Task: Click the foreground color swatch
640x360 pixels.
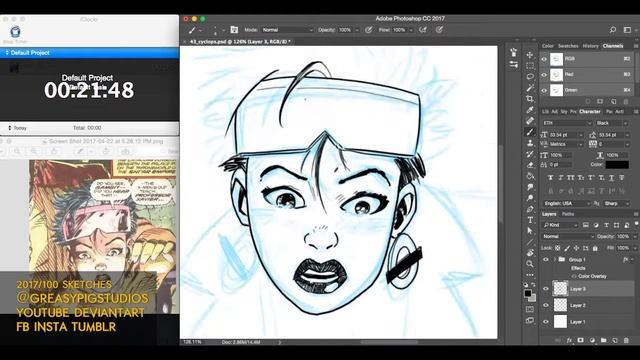Action: point(528,293)
